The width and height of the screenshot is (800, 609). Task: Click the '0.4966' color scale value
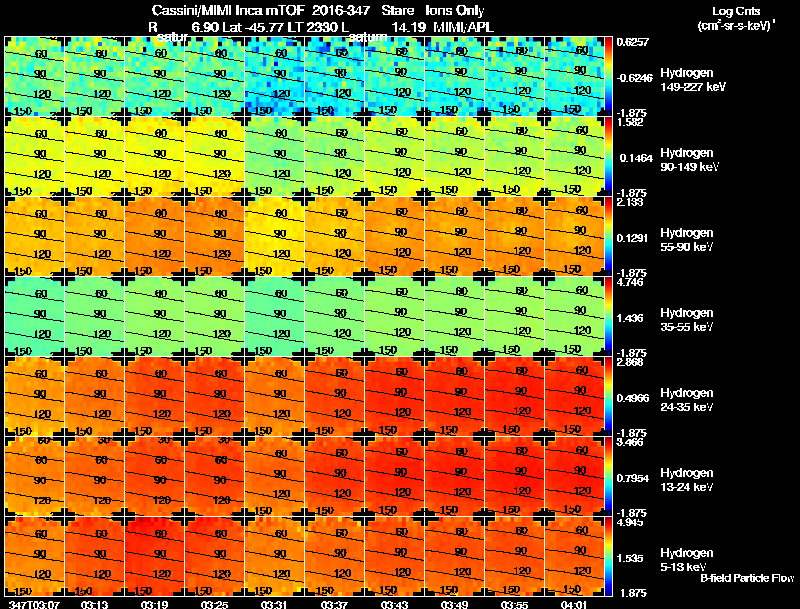pos(633,398)
